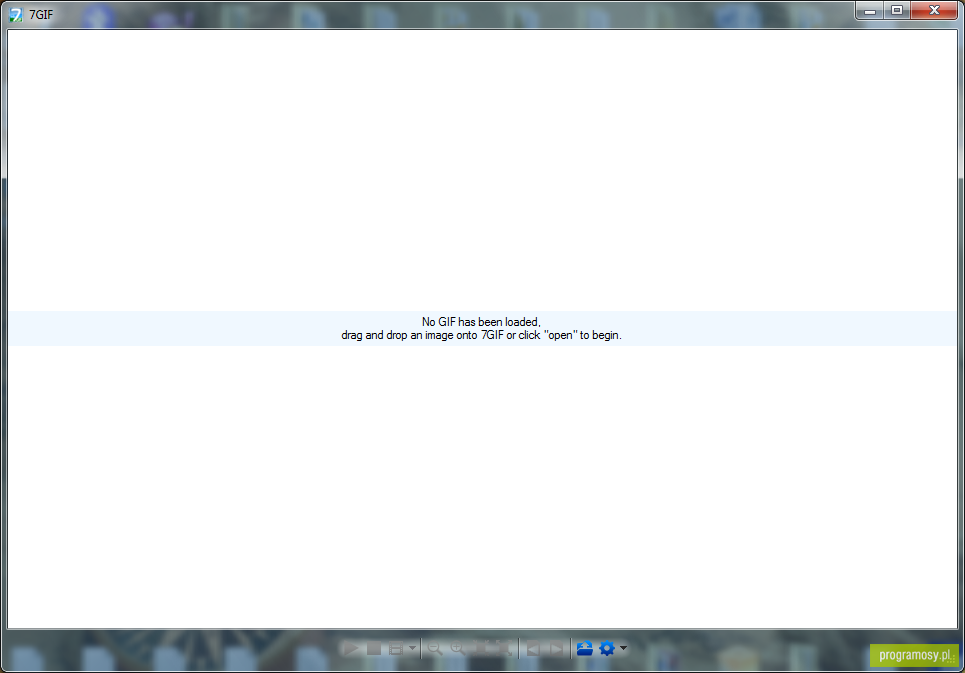Click the Play animation button
965x673 pixels.
pos(351,648)
